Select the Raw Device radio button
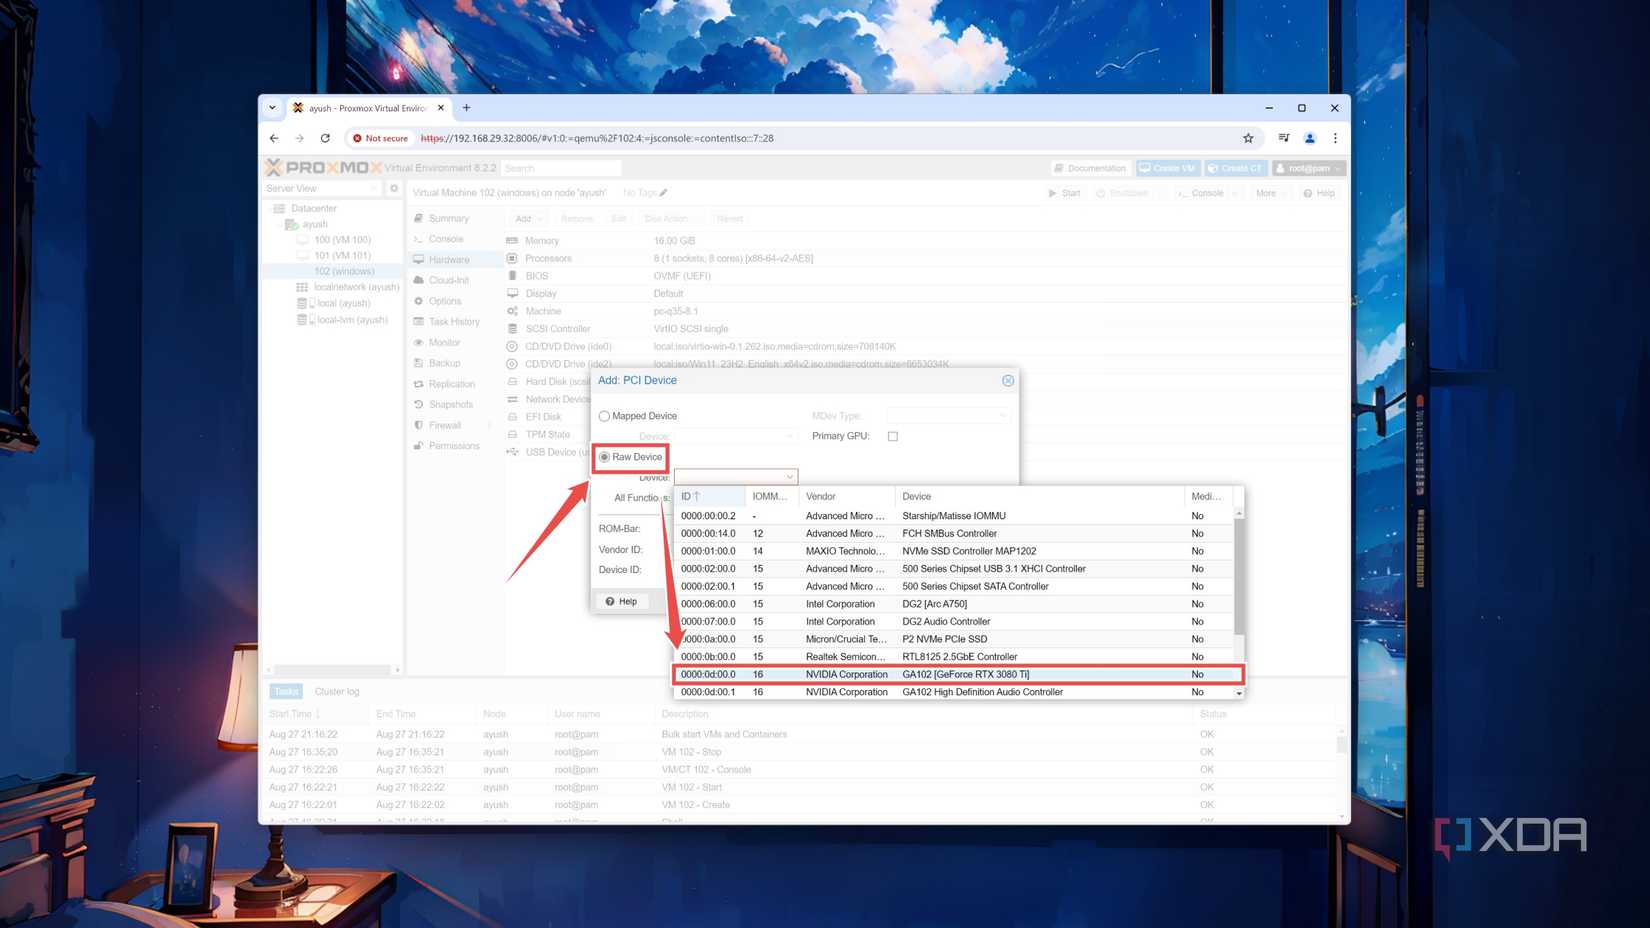The width and height of the screenshot is (1650, 928). 605,457
